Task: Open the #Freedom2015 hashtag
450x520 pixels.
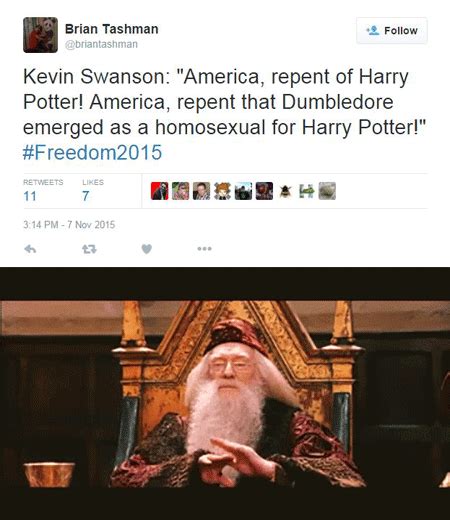Action: pyautogui.click(x=92, y=152)
